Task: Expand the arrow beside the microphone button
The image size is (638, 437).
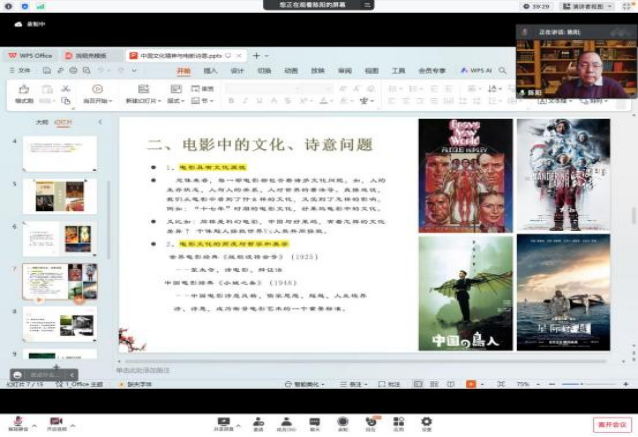Action: coord(35,422)
